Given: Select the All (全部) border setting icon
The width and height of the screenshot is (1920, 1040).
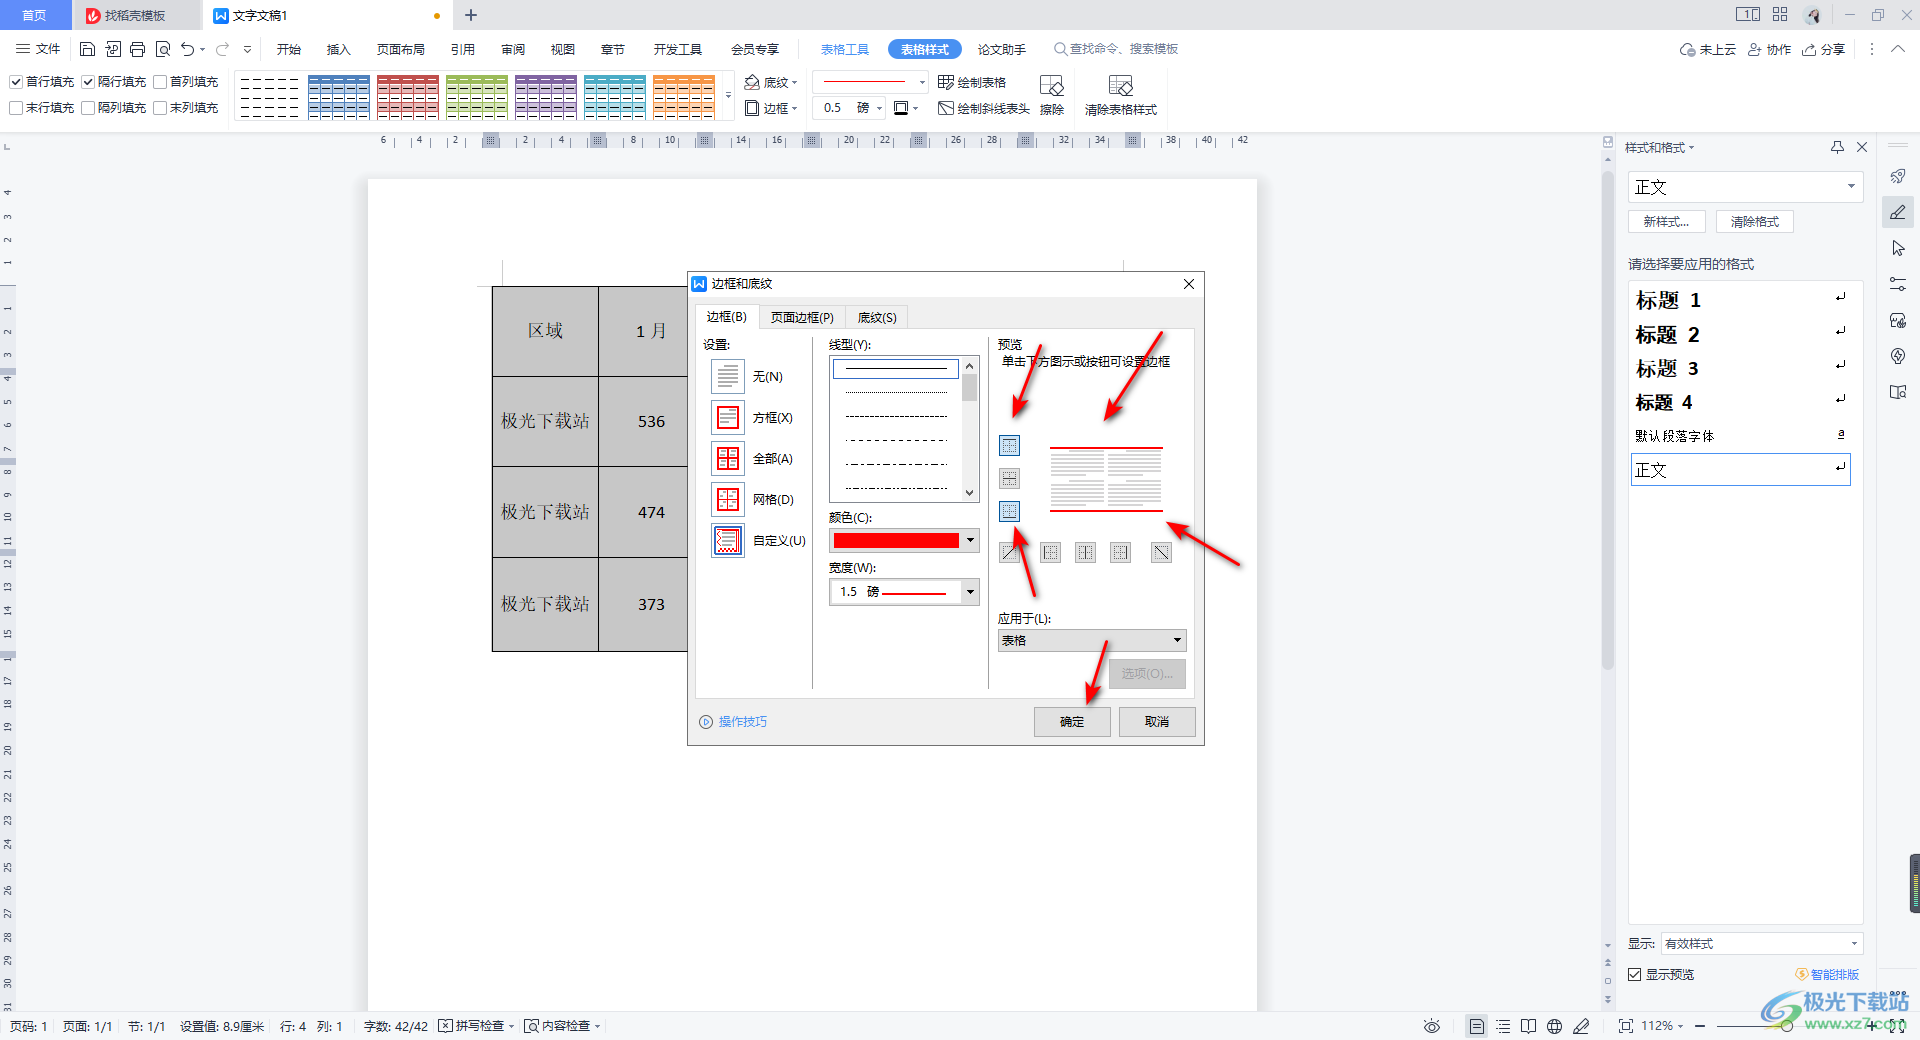Looking at the screenshot, I should coord(728,459).
